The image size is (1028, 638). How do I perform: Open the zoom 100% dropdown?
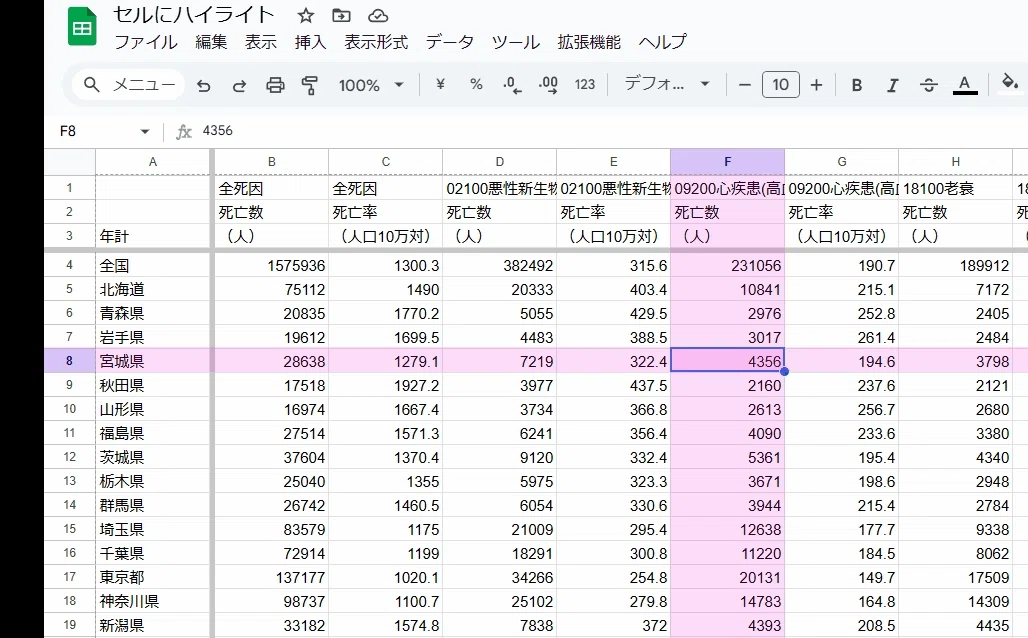point(371,85)
